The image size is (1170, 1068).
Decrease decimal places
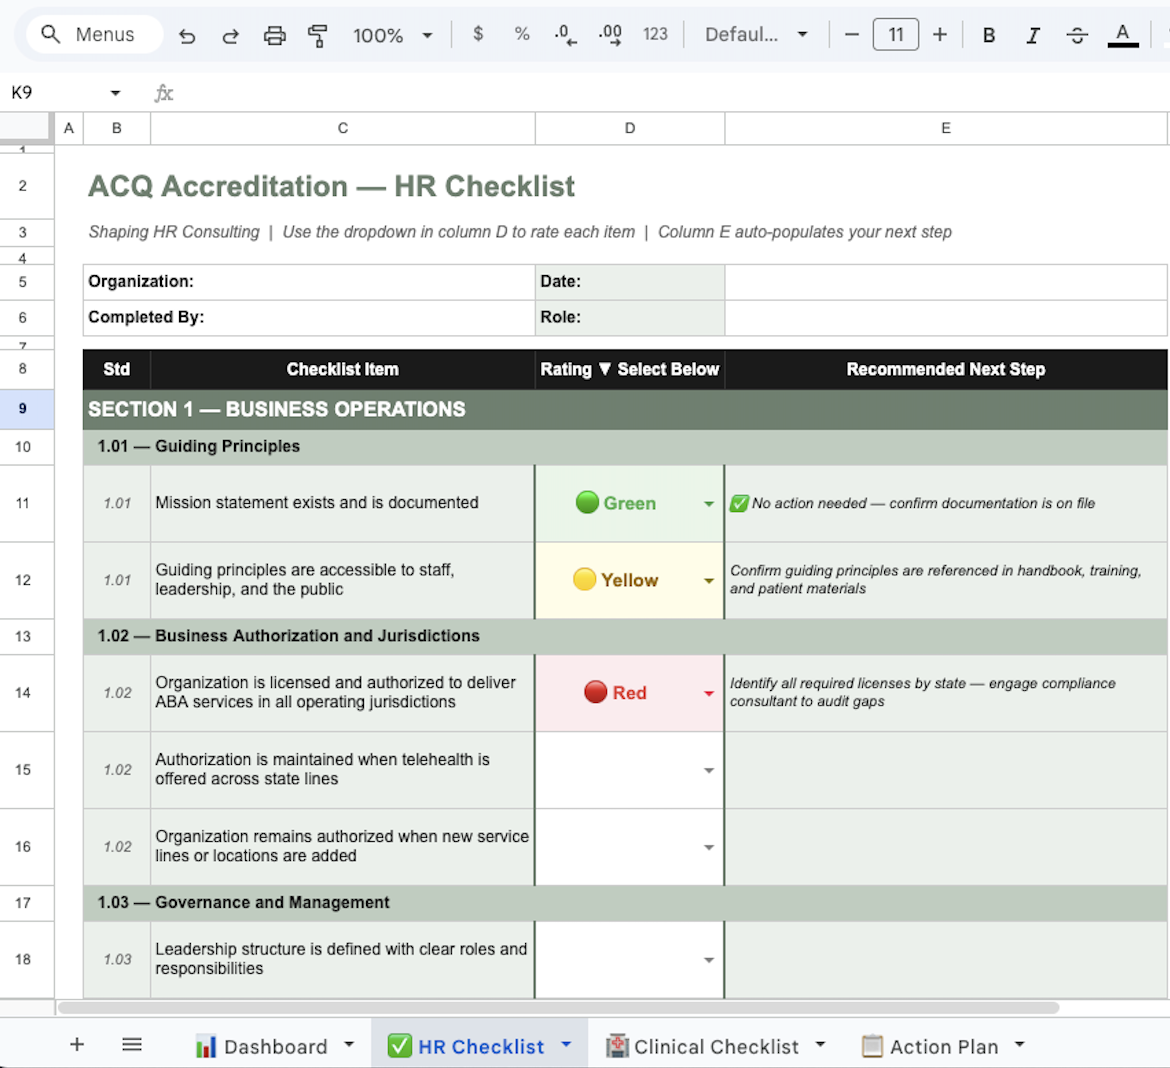(x=566, y=34)
